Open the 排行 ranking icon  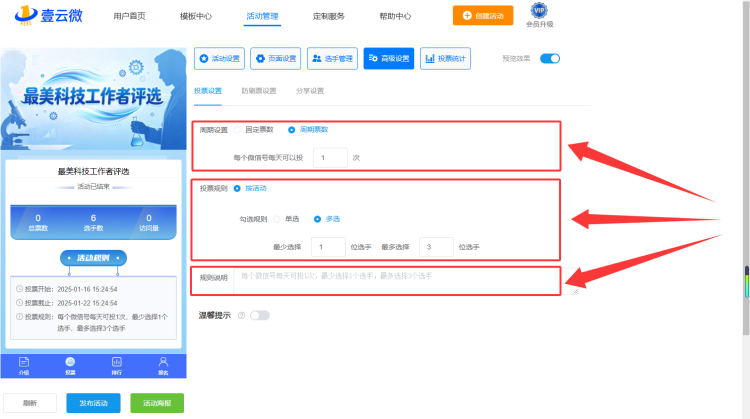click(116, 365)
